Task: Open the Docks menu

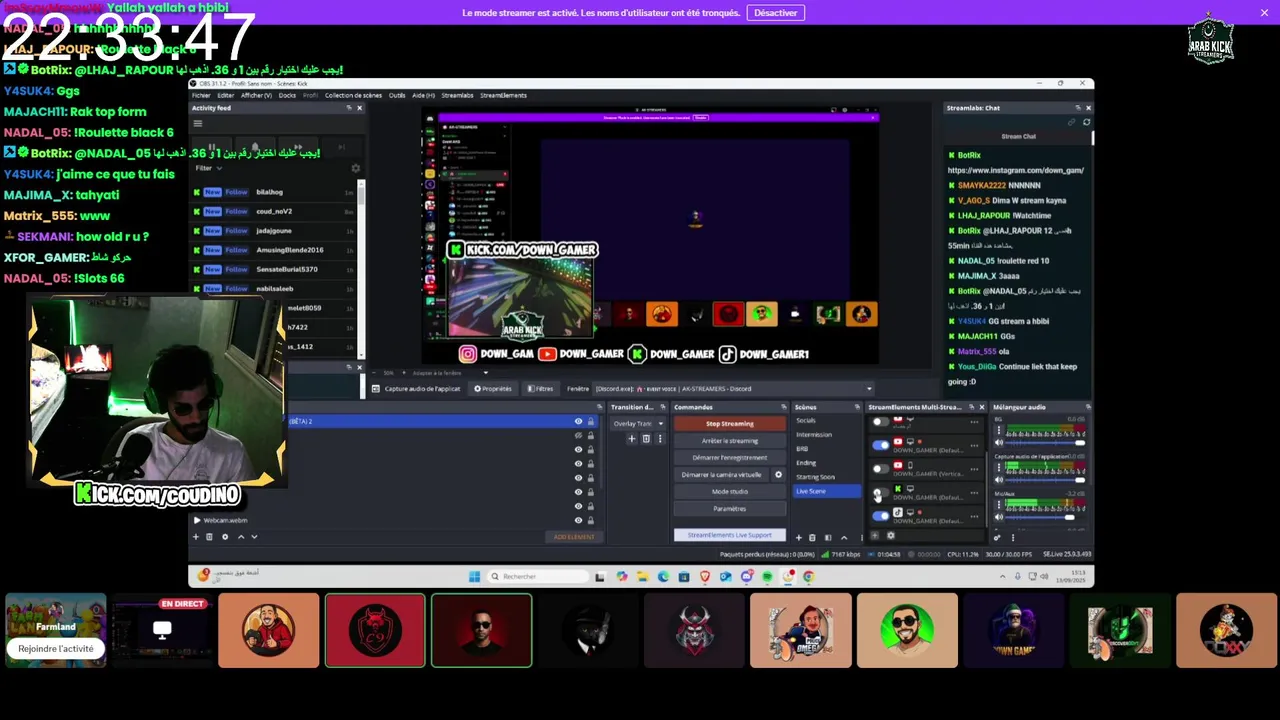Action: [287, 95]
